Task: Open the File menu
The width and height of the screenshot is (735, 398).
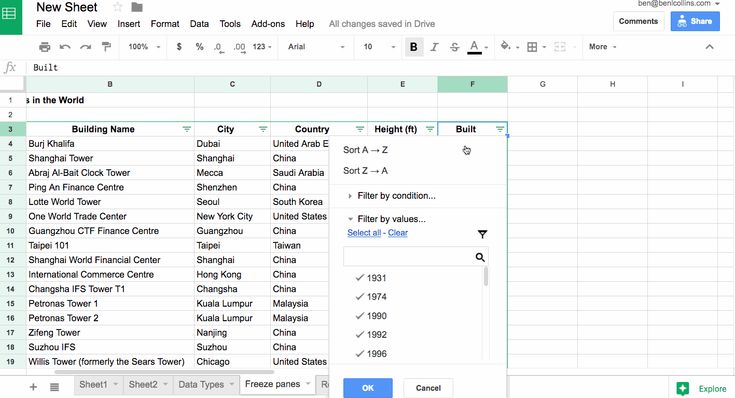Action: click(43, 24)
